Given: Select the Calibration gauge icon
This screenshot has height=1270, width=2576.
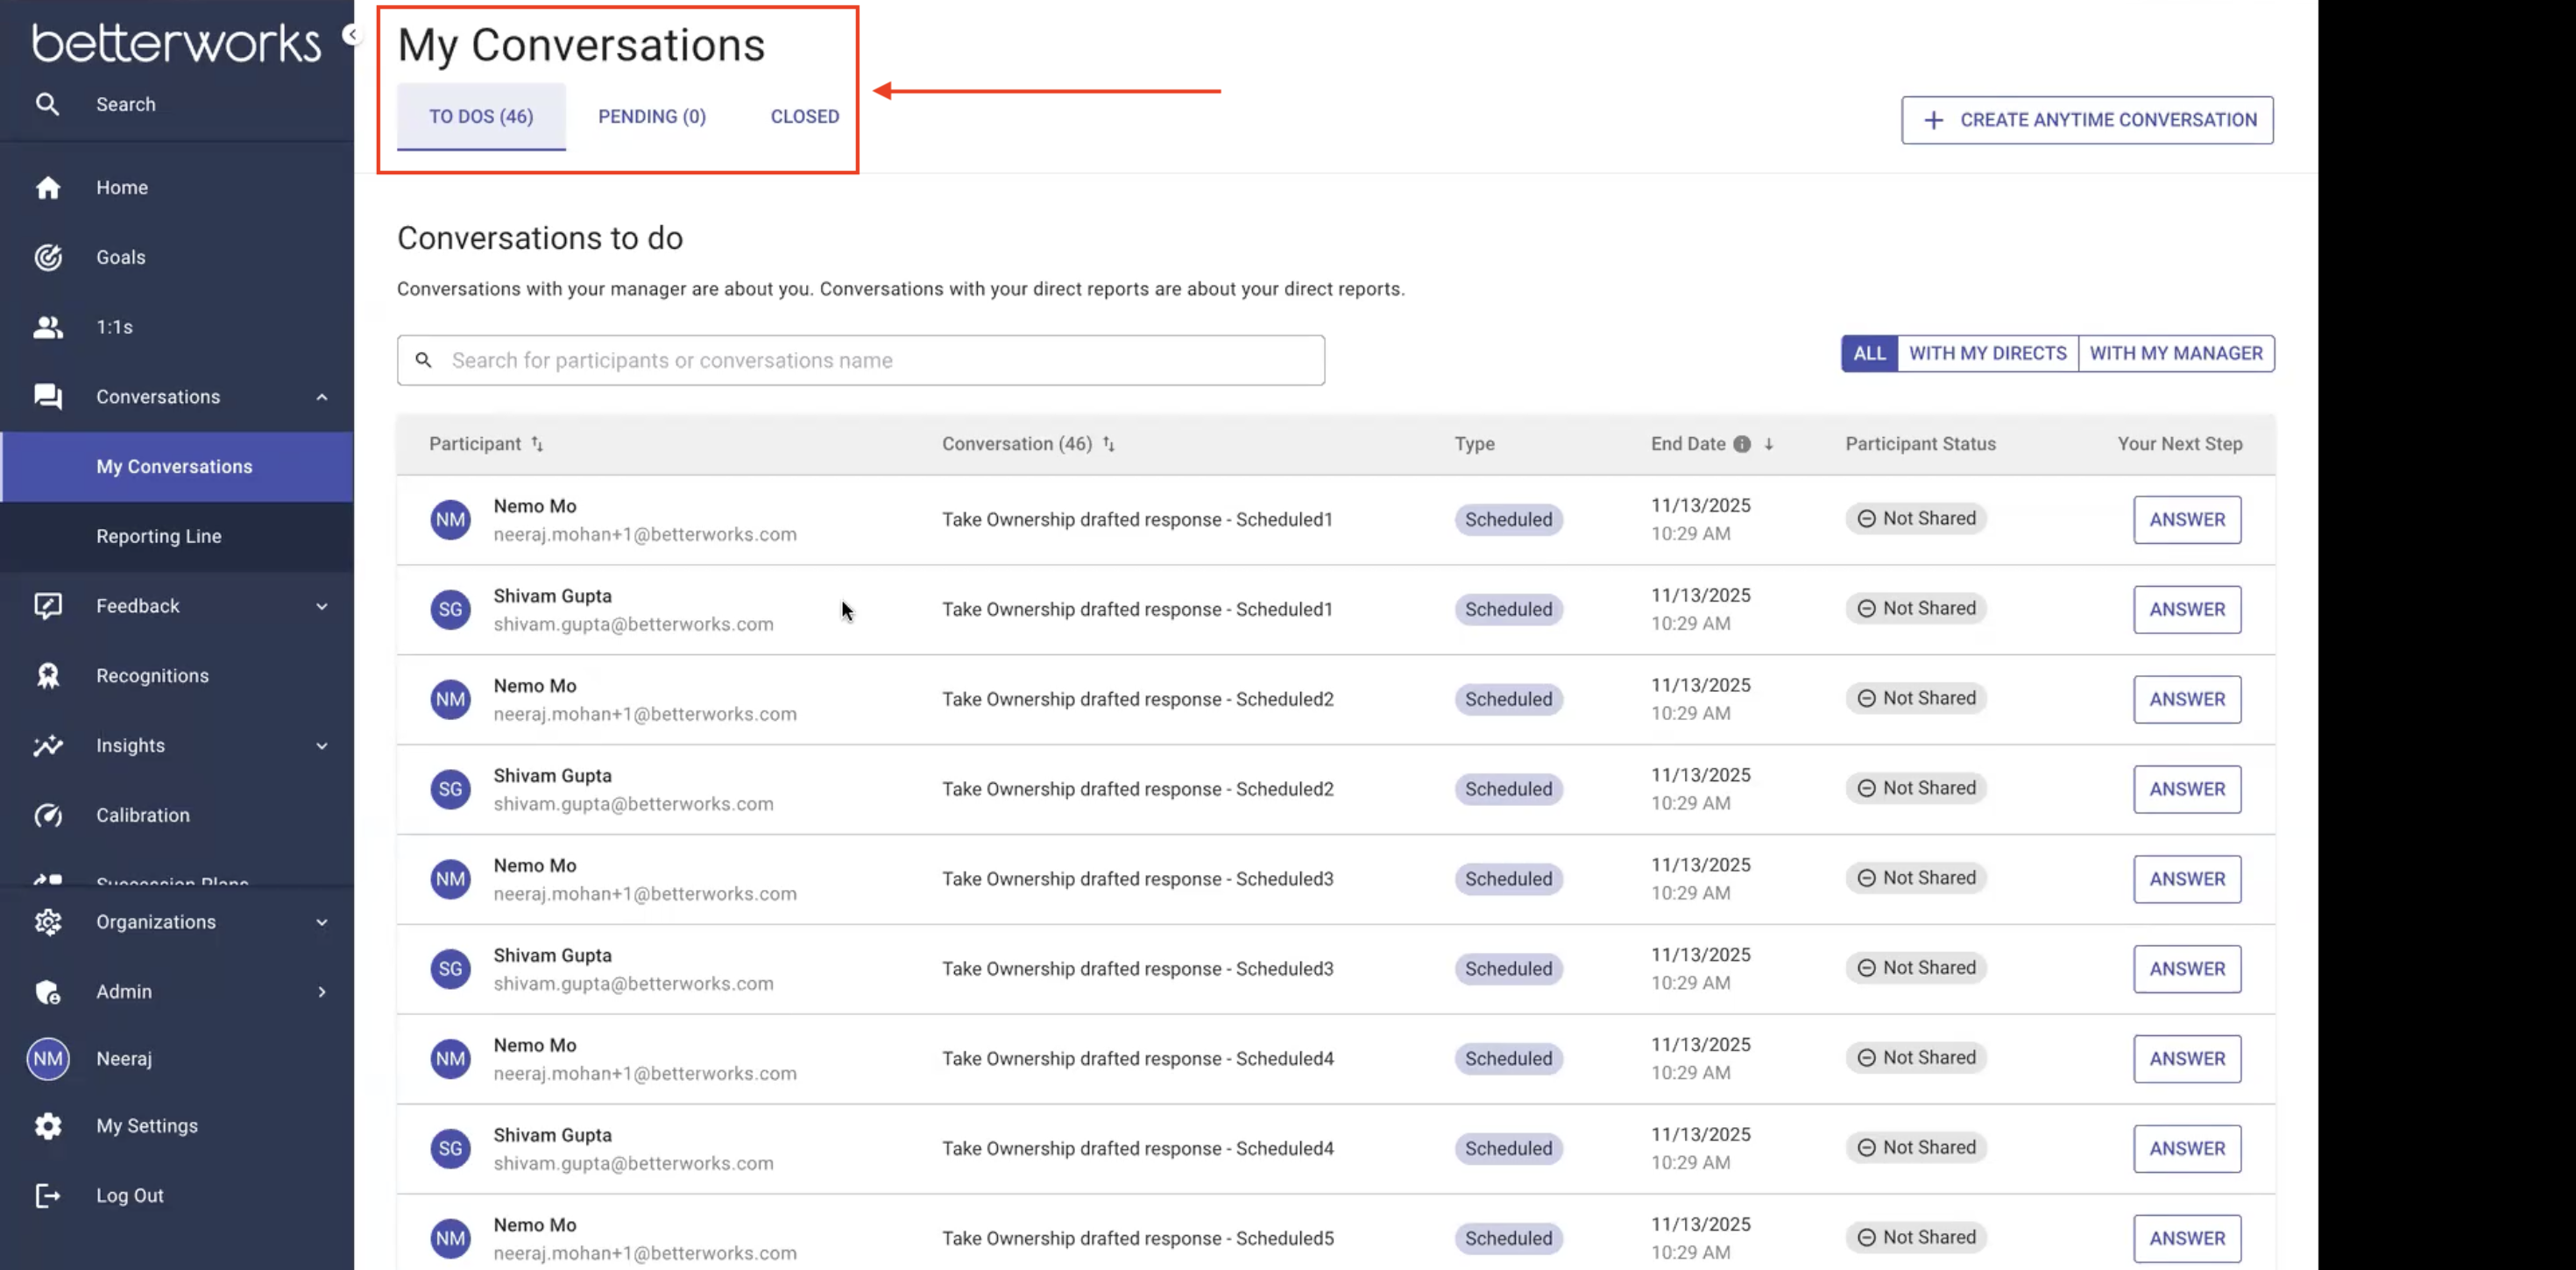Looking at the screenshot, I should 48,815.
